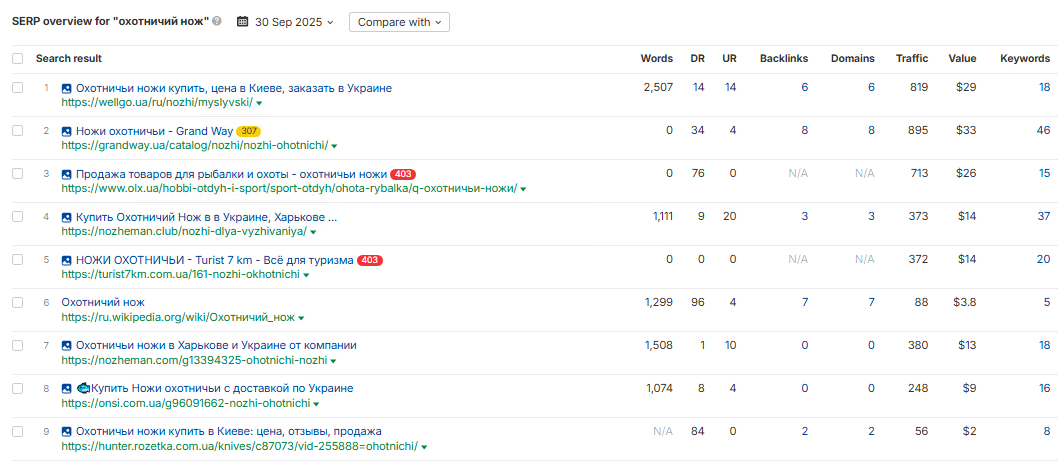Click keywords count 20 for Turist 7 km
1058x463 pixels.
click(1044, 259)
